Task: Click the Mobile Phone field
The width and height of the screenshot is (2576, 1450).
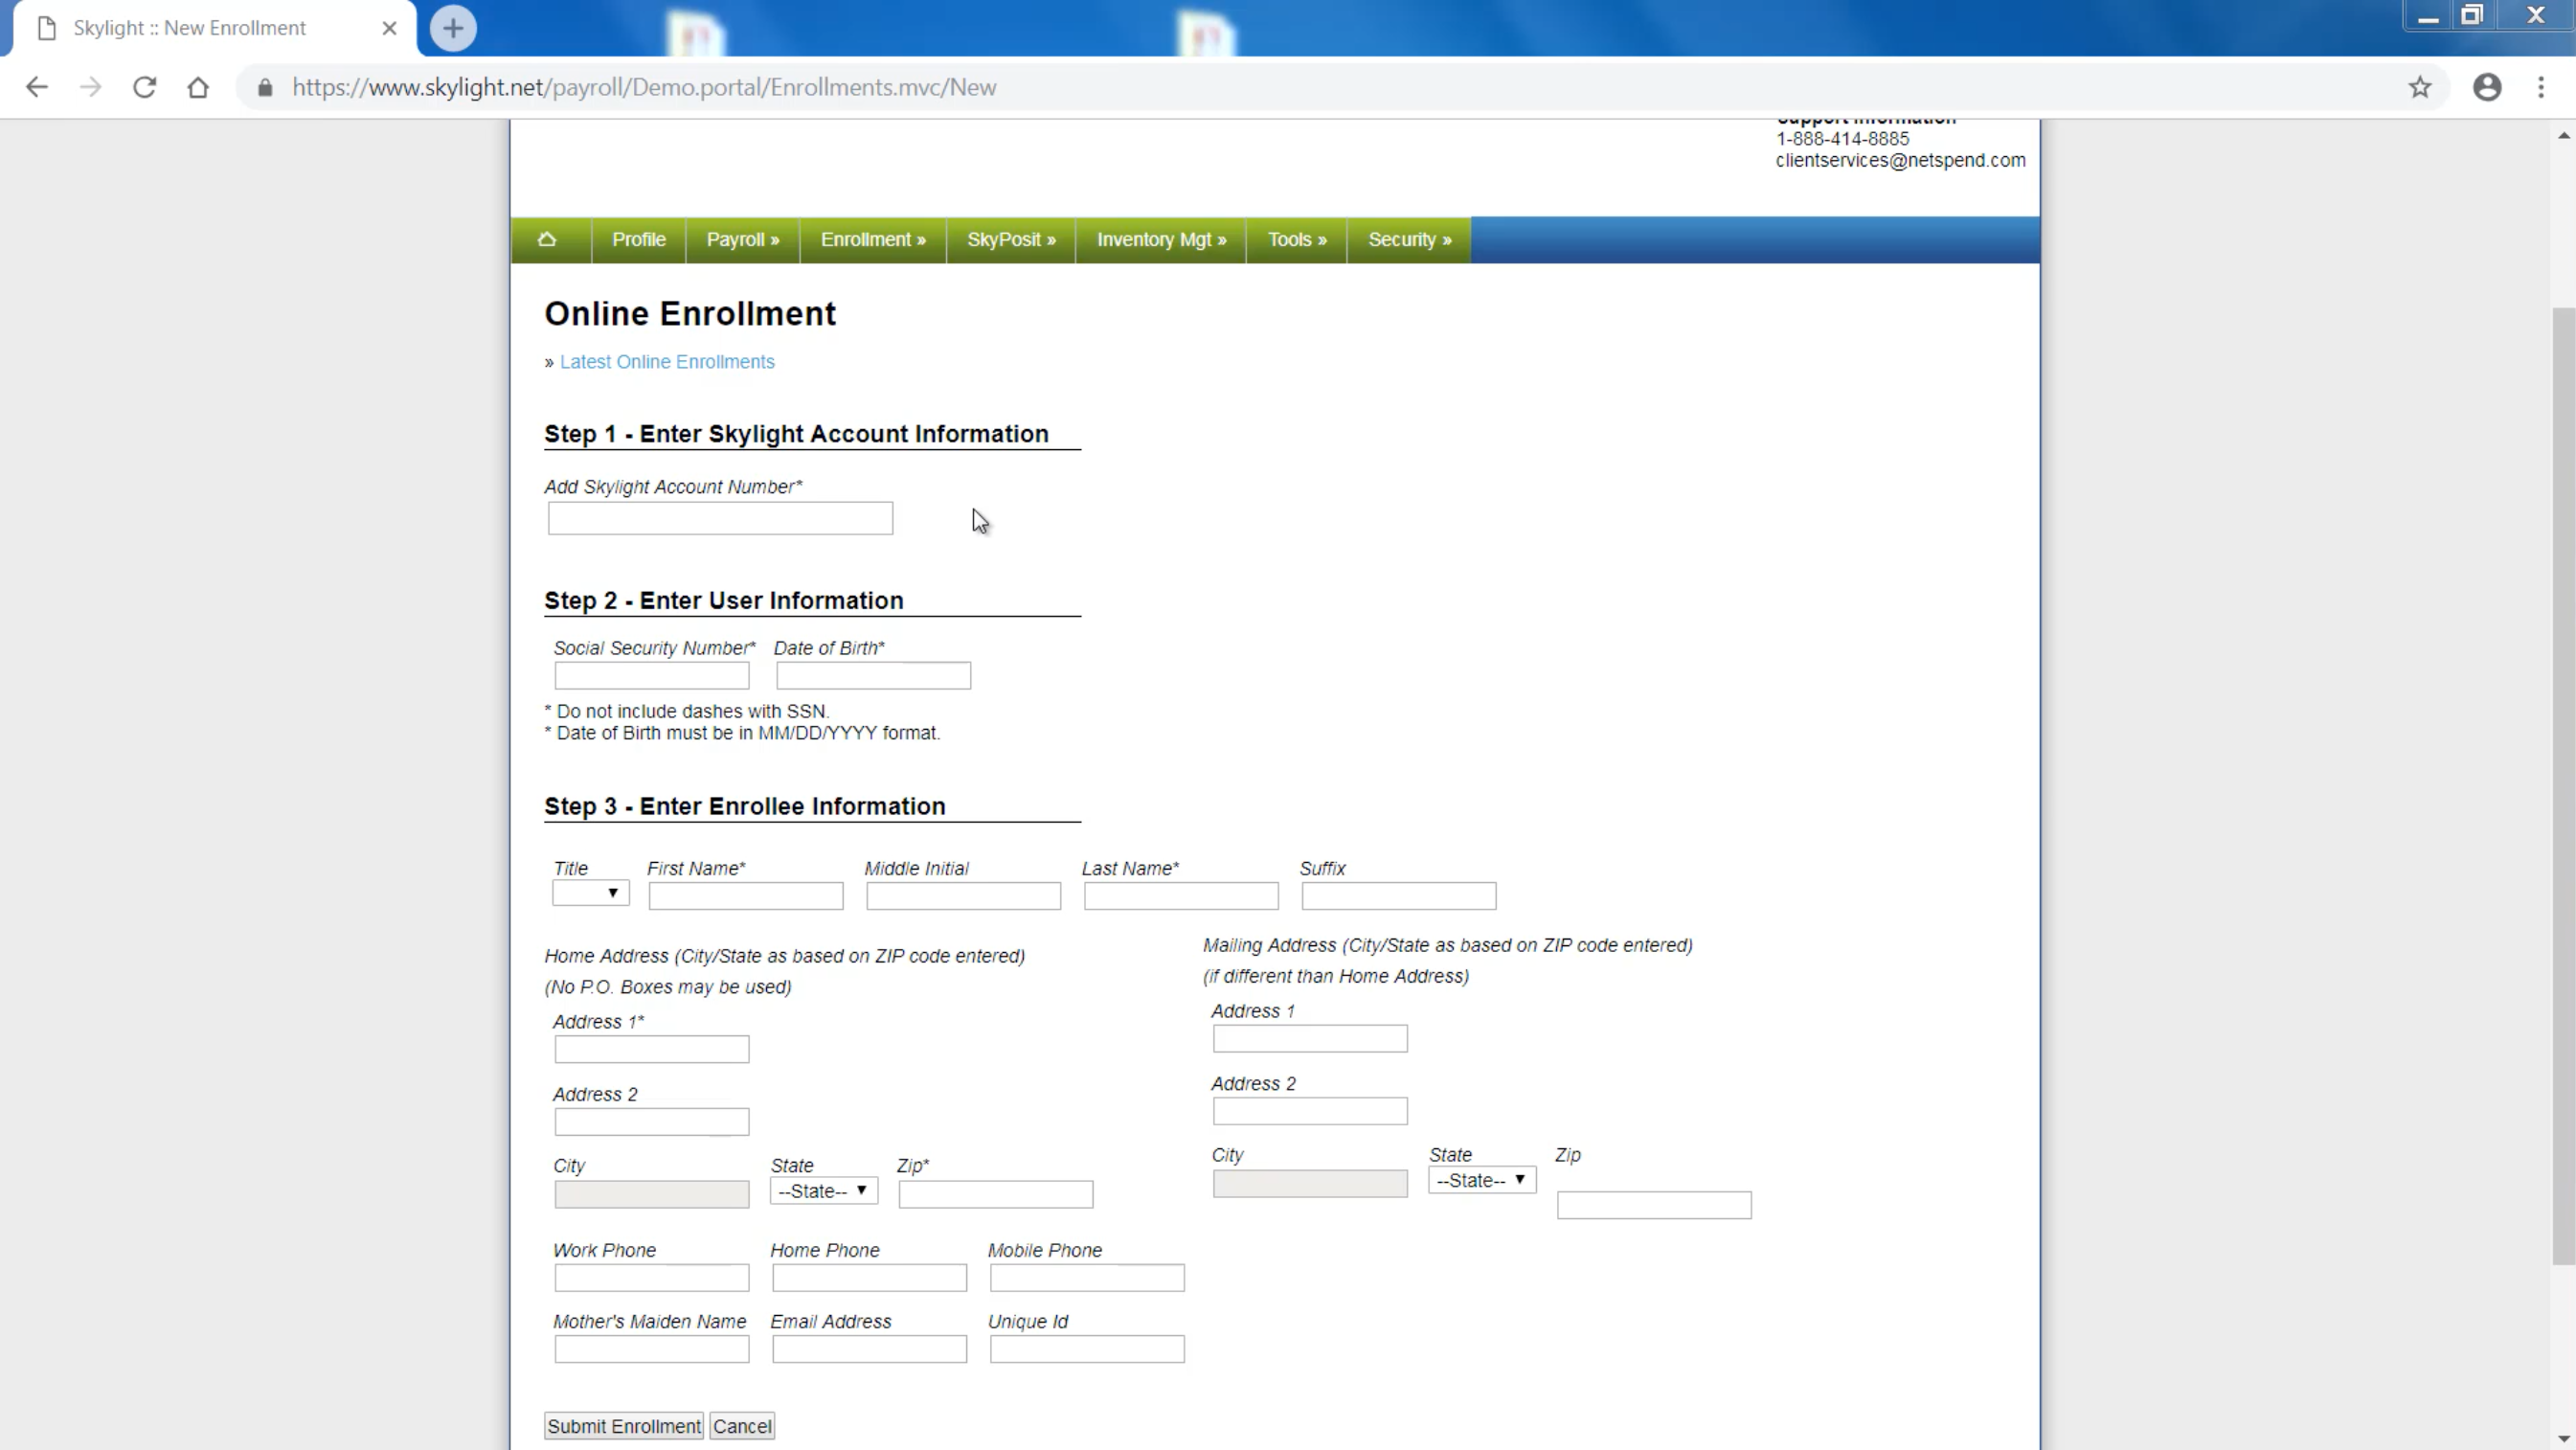Action: click(1087, 1278)
